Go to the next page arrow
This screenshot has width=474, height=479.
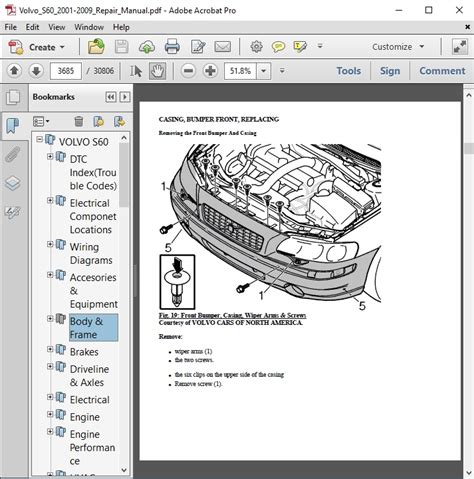[x=36, y=71]
